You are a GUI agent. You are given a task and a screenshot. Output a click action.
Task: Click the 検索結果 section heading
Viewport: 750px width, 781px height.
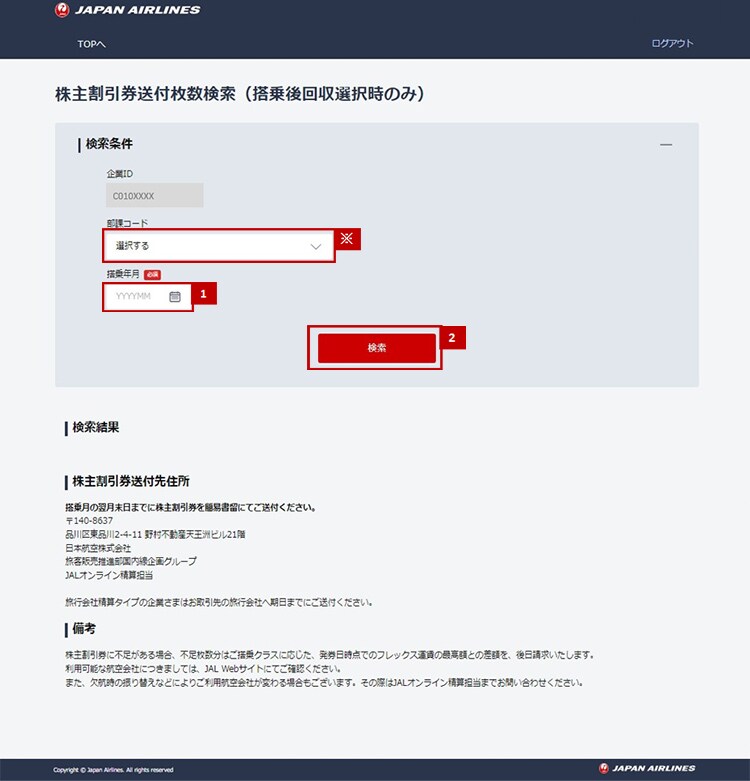pyautogui.click(x=96, y=428)
